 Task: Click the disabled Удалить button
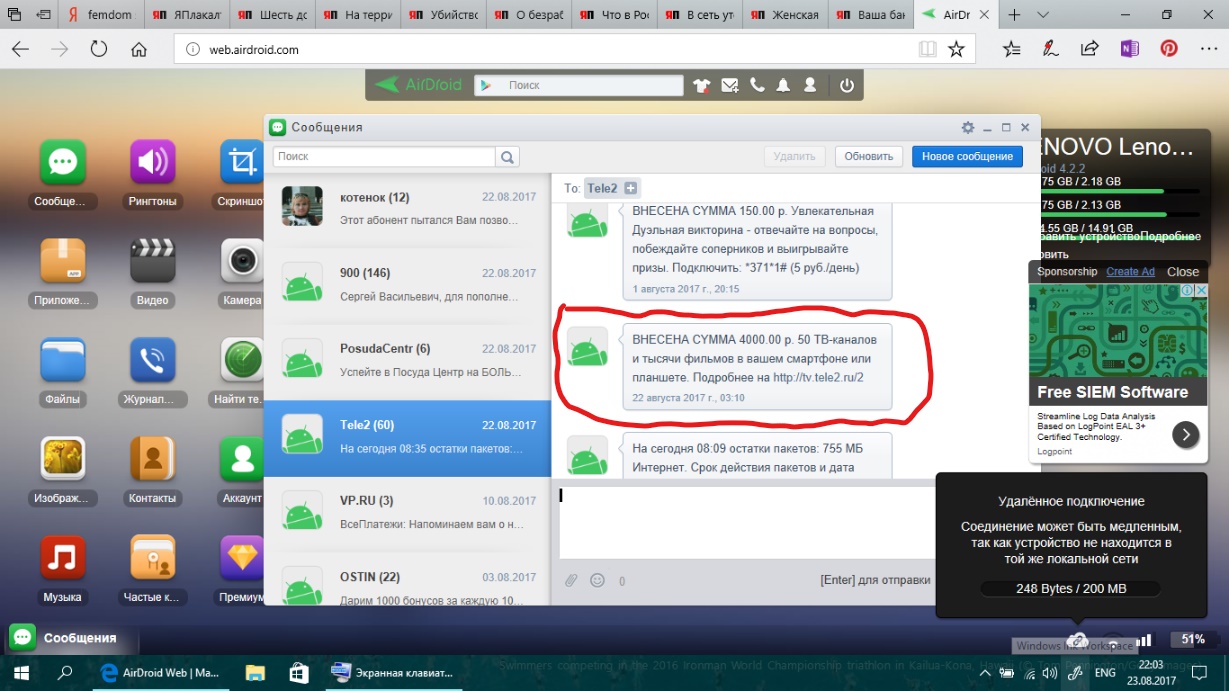coord(795,156)
